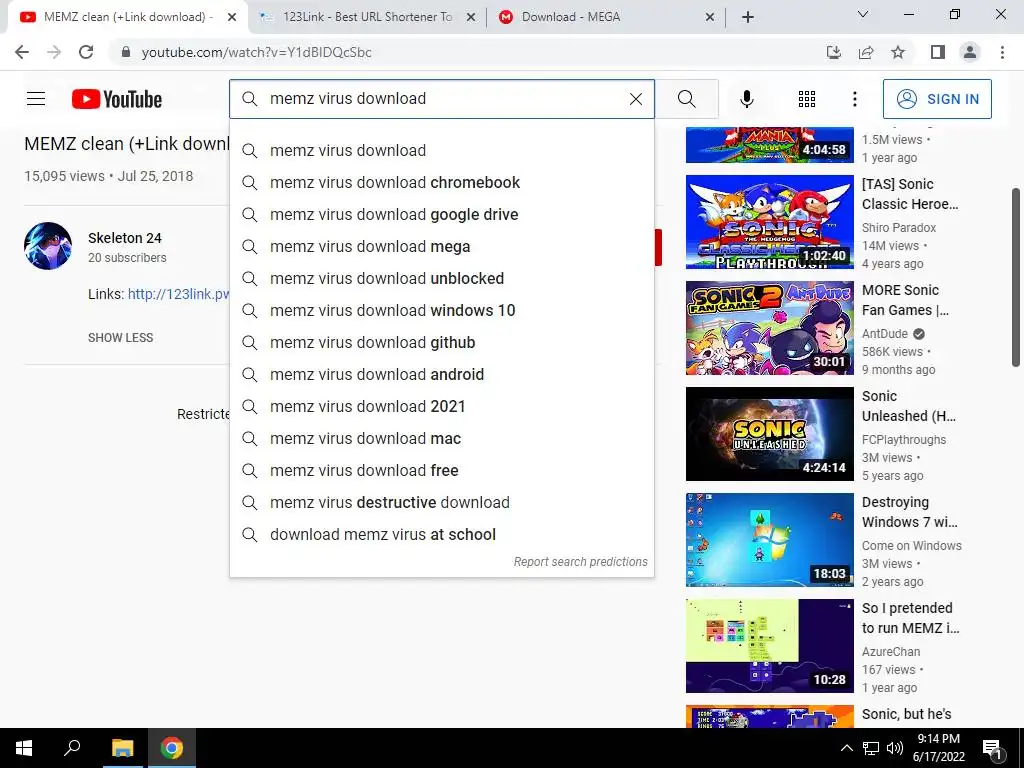Click the browser forward arrow
The height and width of the screenshot is (768, 1024).
tap(54, 52)
